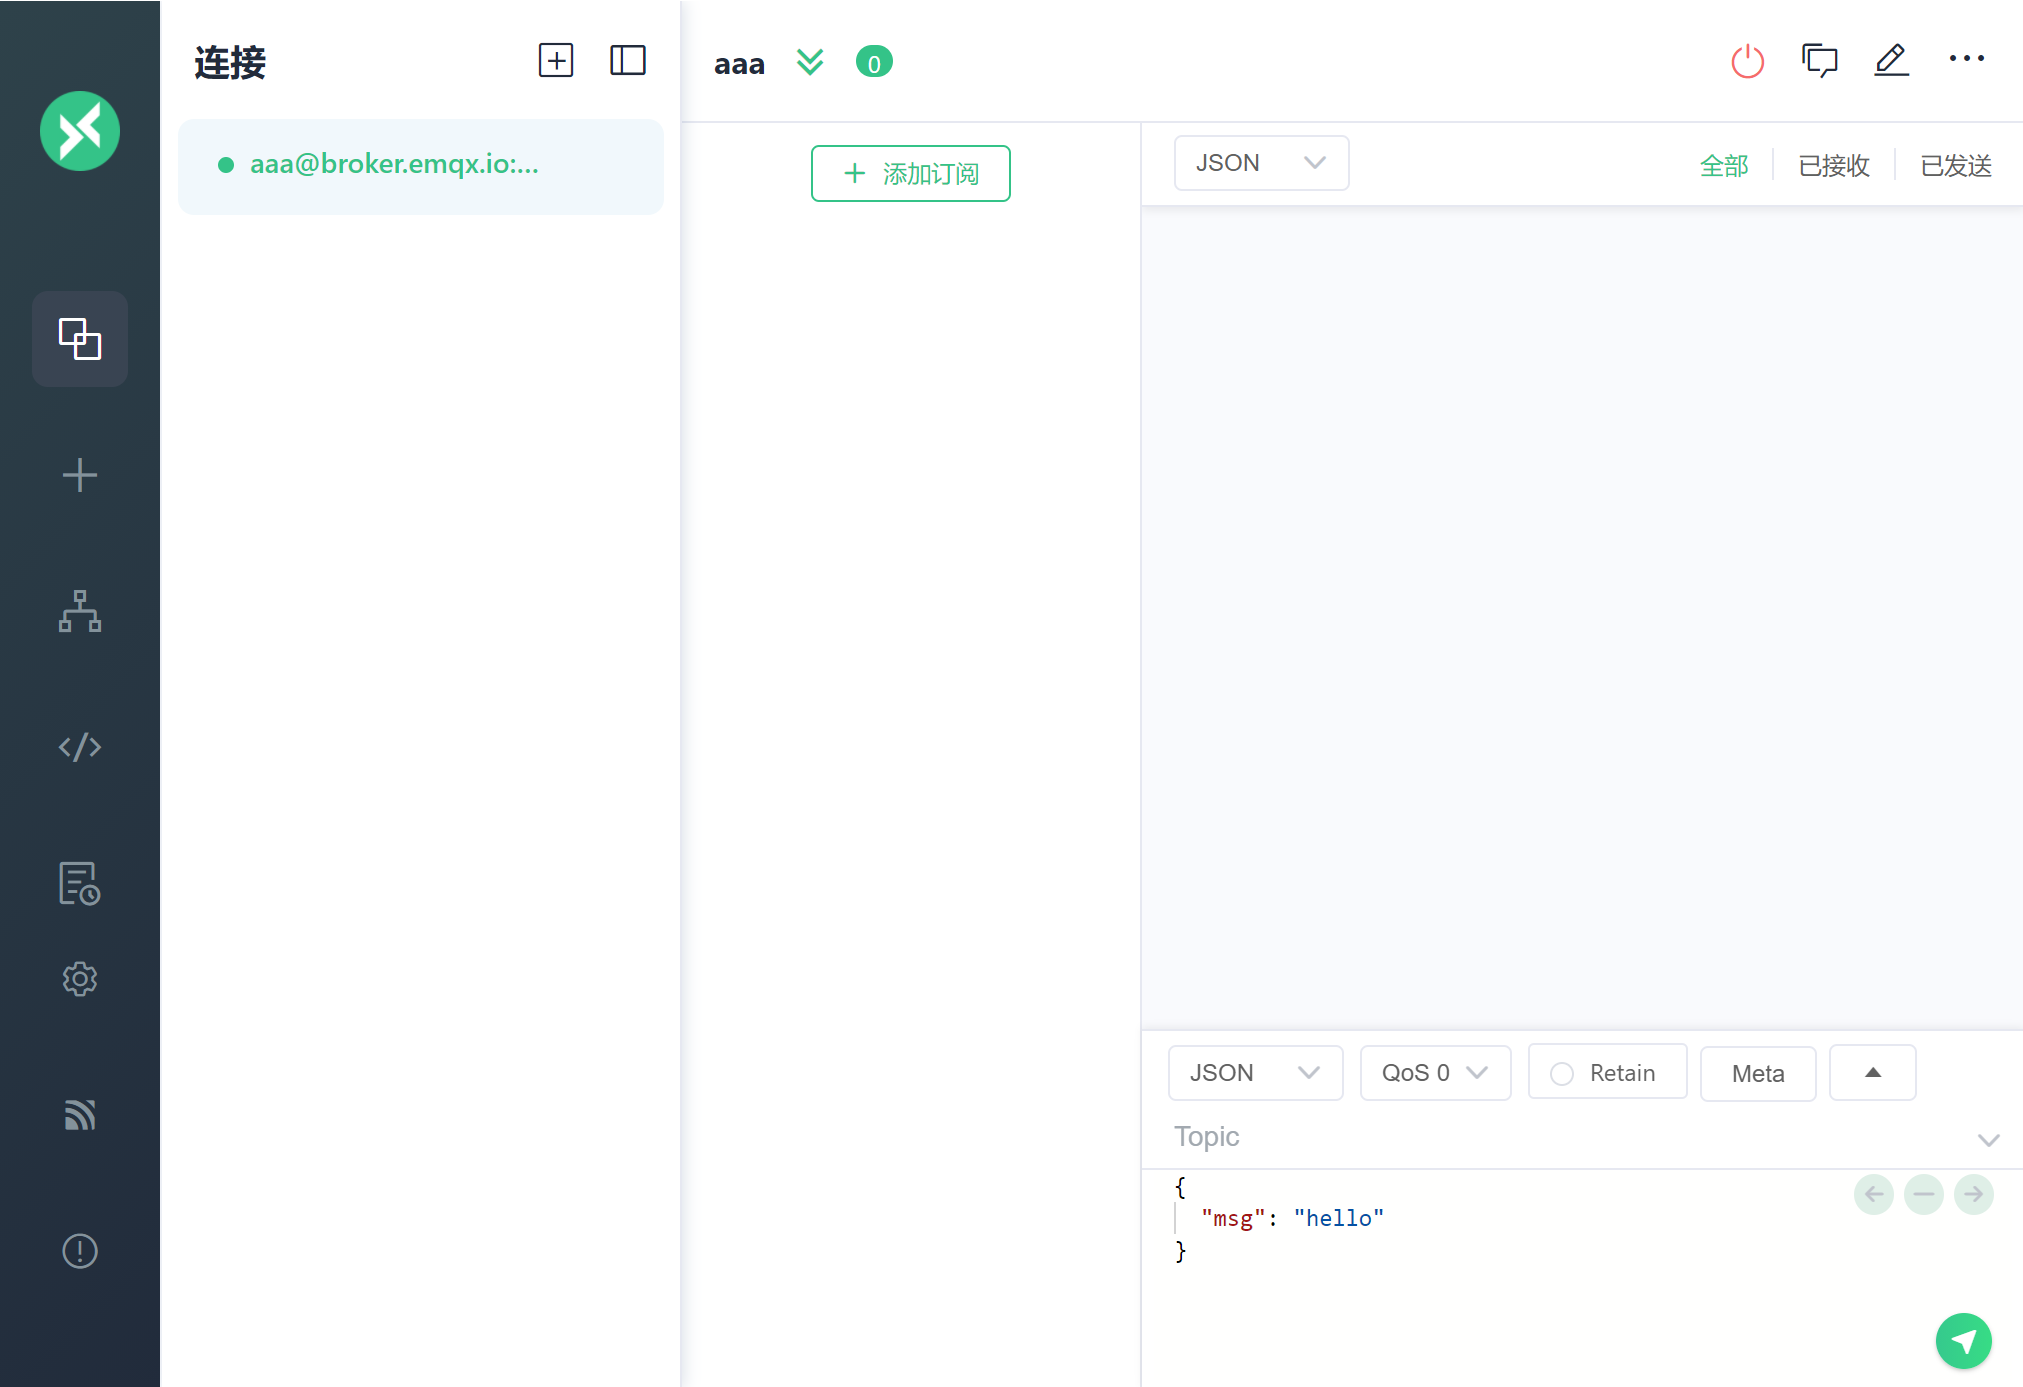Viewport: 2023px width, 1387px height.
Task: Expand the Topic history chevron
Action: (x=1988, y=1140)
